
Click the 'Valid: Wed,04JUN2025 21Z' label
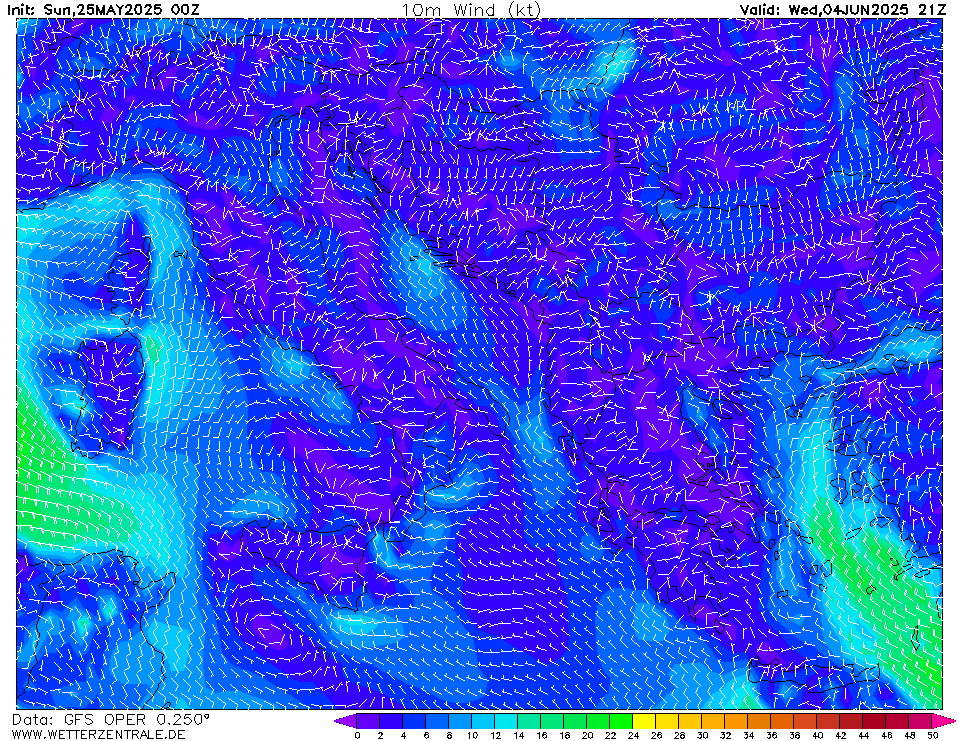click(x=843, y=9)
